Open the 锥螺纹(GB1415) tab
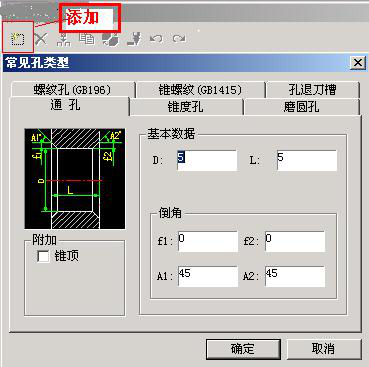The image size is (369, 367). [x=200, y=90]
